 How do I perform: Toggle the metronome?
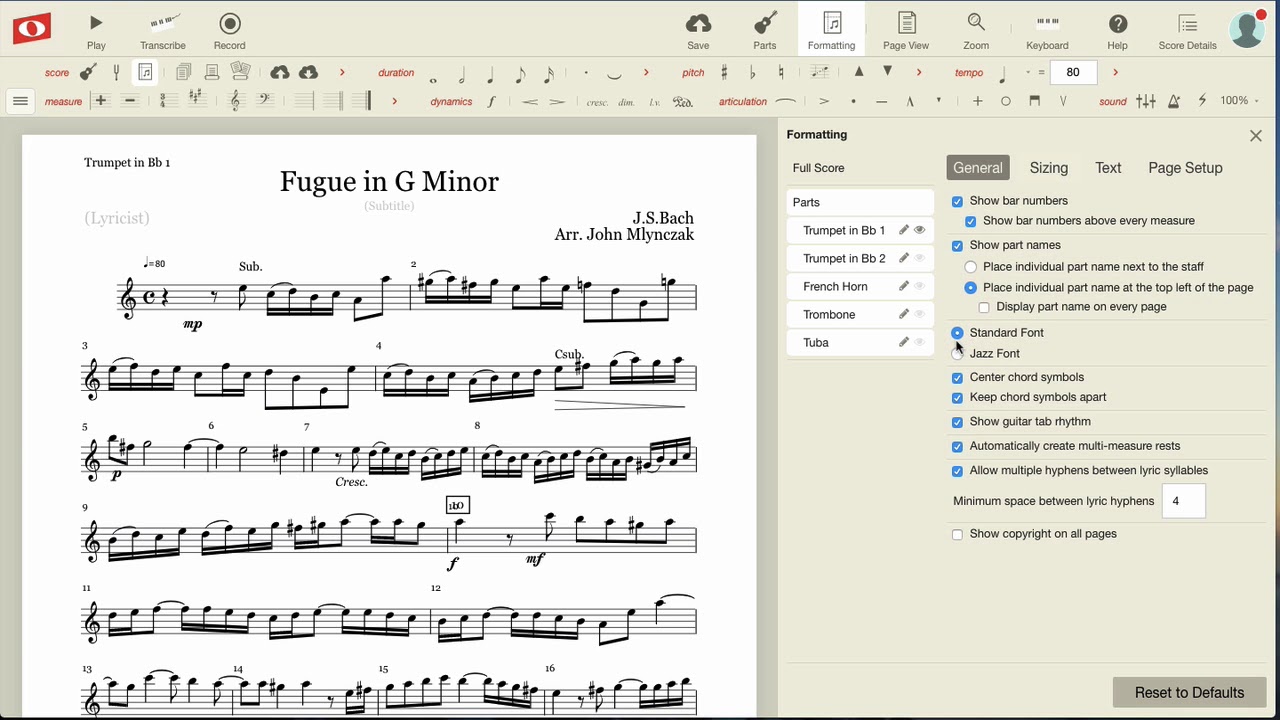click(x=1174, y=101)
